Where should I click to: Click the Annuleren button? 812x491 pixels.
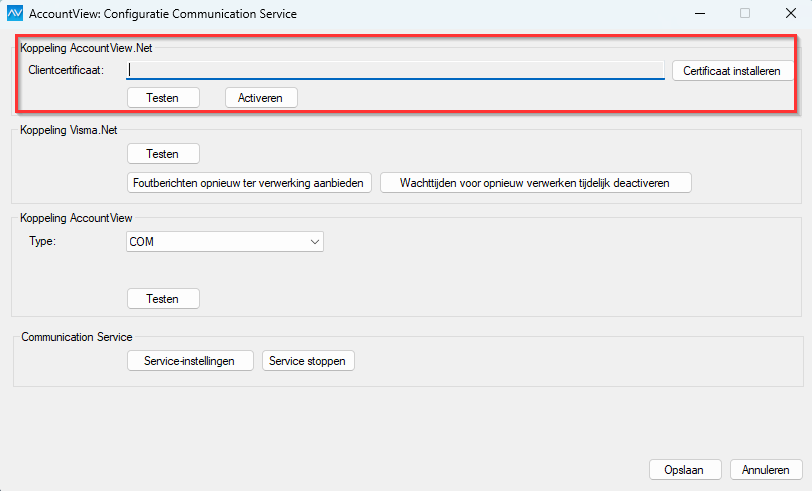click(766, 470)
